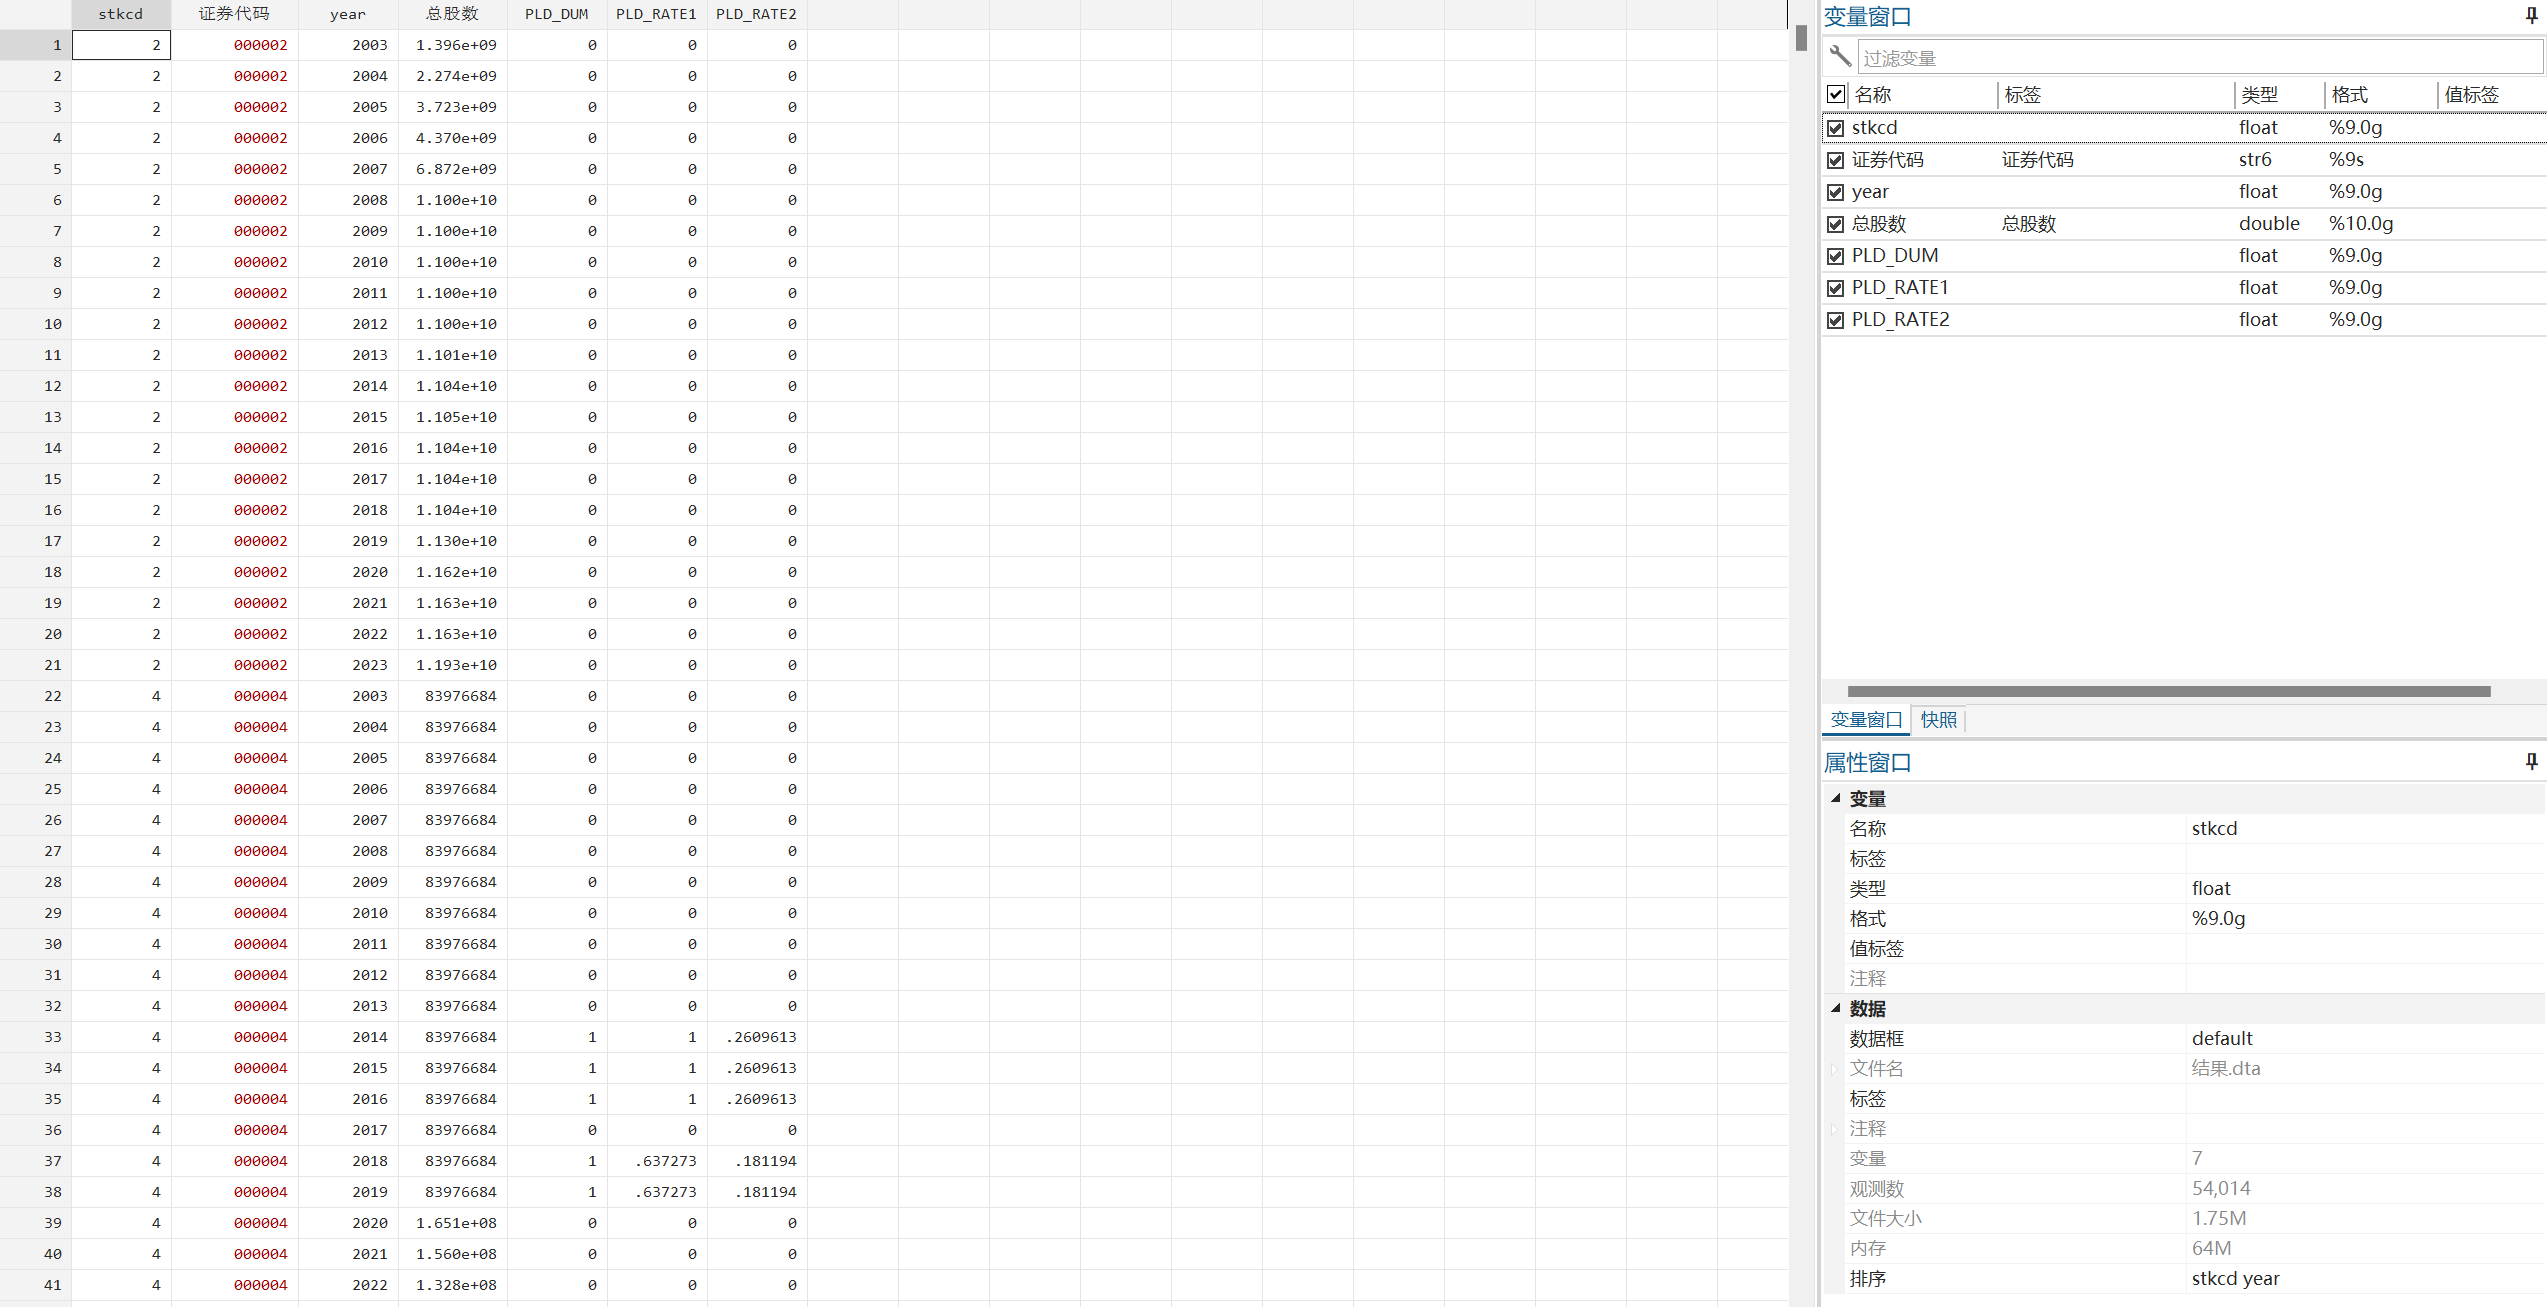Uncheck the PLD_DUM variable checkbox

pyautogui.click(x=1836, y=256)
